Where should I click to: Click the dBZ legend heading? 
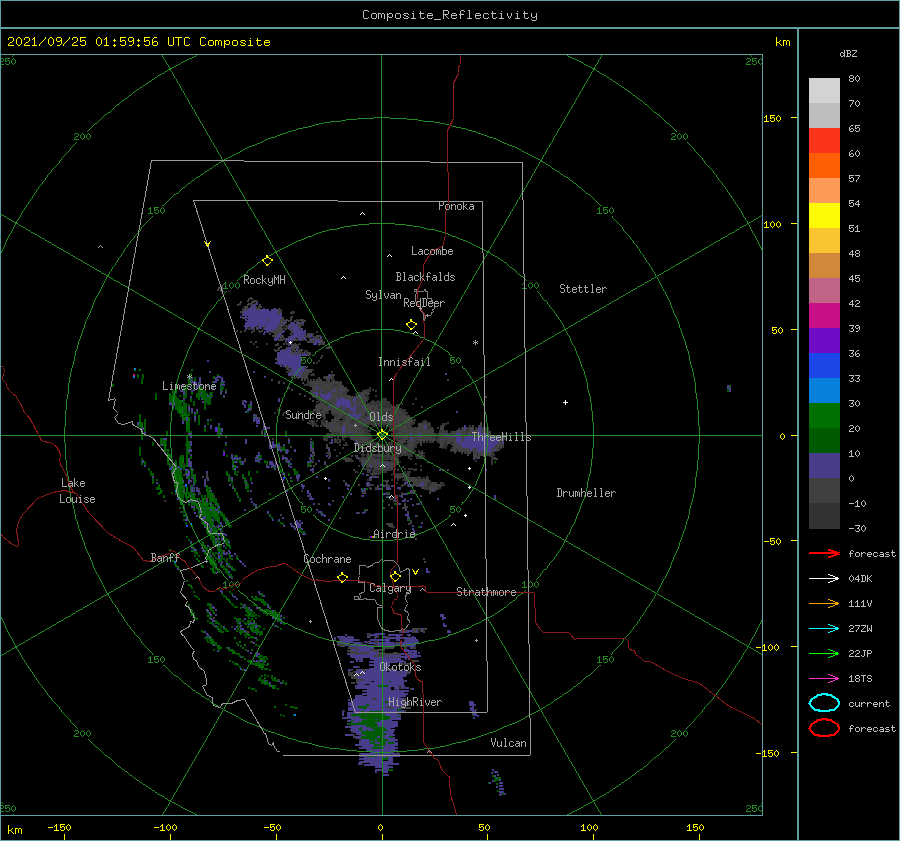pyautogui.click(x=848, y=53)
